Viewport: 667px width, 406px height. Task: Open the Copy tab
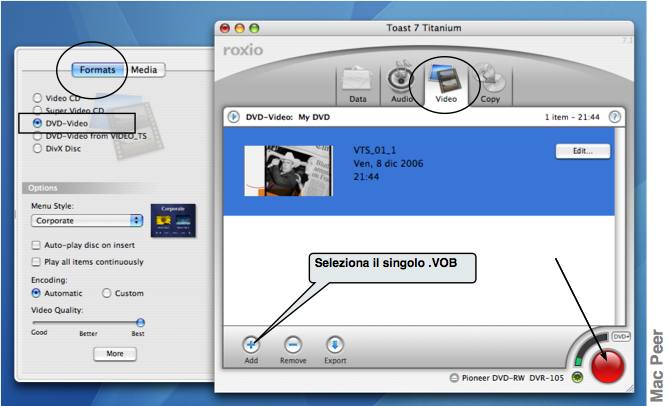pyautogui.click(x=490, y=85)
